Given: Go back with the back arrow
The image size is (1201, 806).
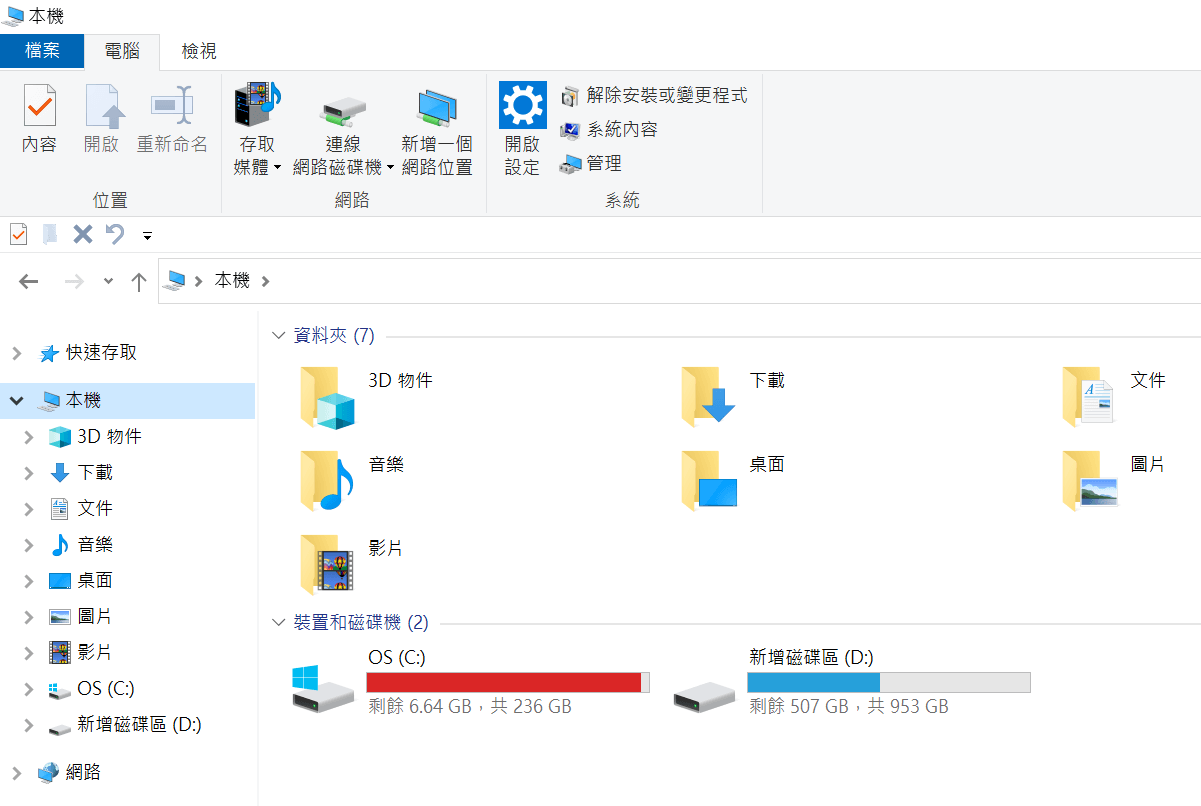Looking at the screenshot, I should [28, 281].
